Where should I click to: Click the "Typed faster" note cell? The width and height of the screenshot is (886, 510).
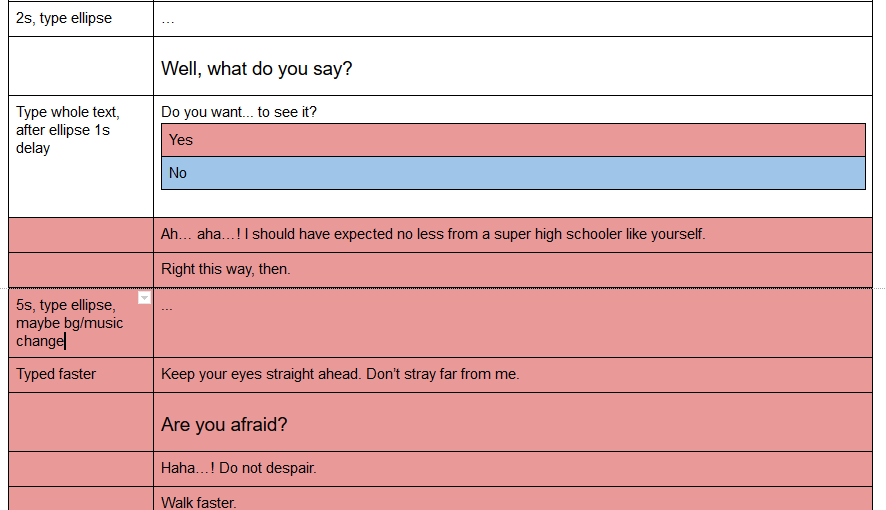[56, 374]
